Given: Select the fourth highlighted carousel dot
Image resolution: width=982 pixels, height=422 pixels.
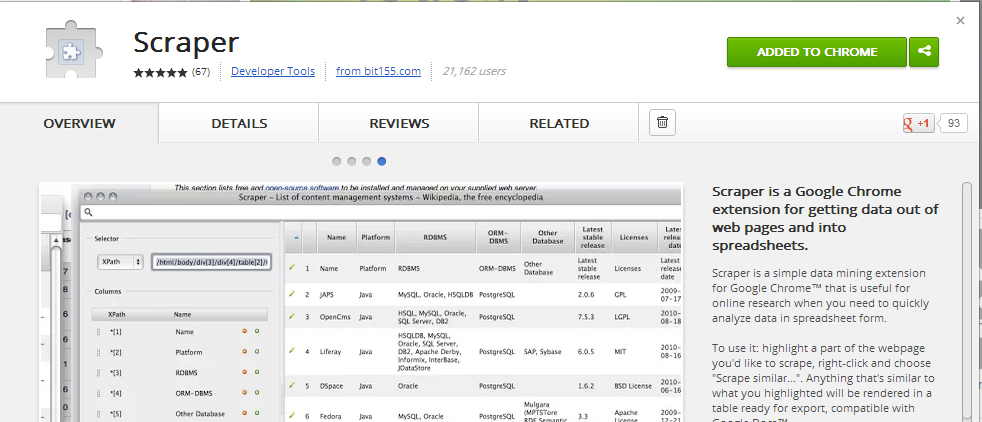Looking at the screenshot, I should [x=382, y=161].
